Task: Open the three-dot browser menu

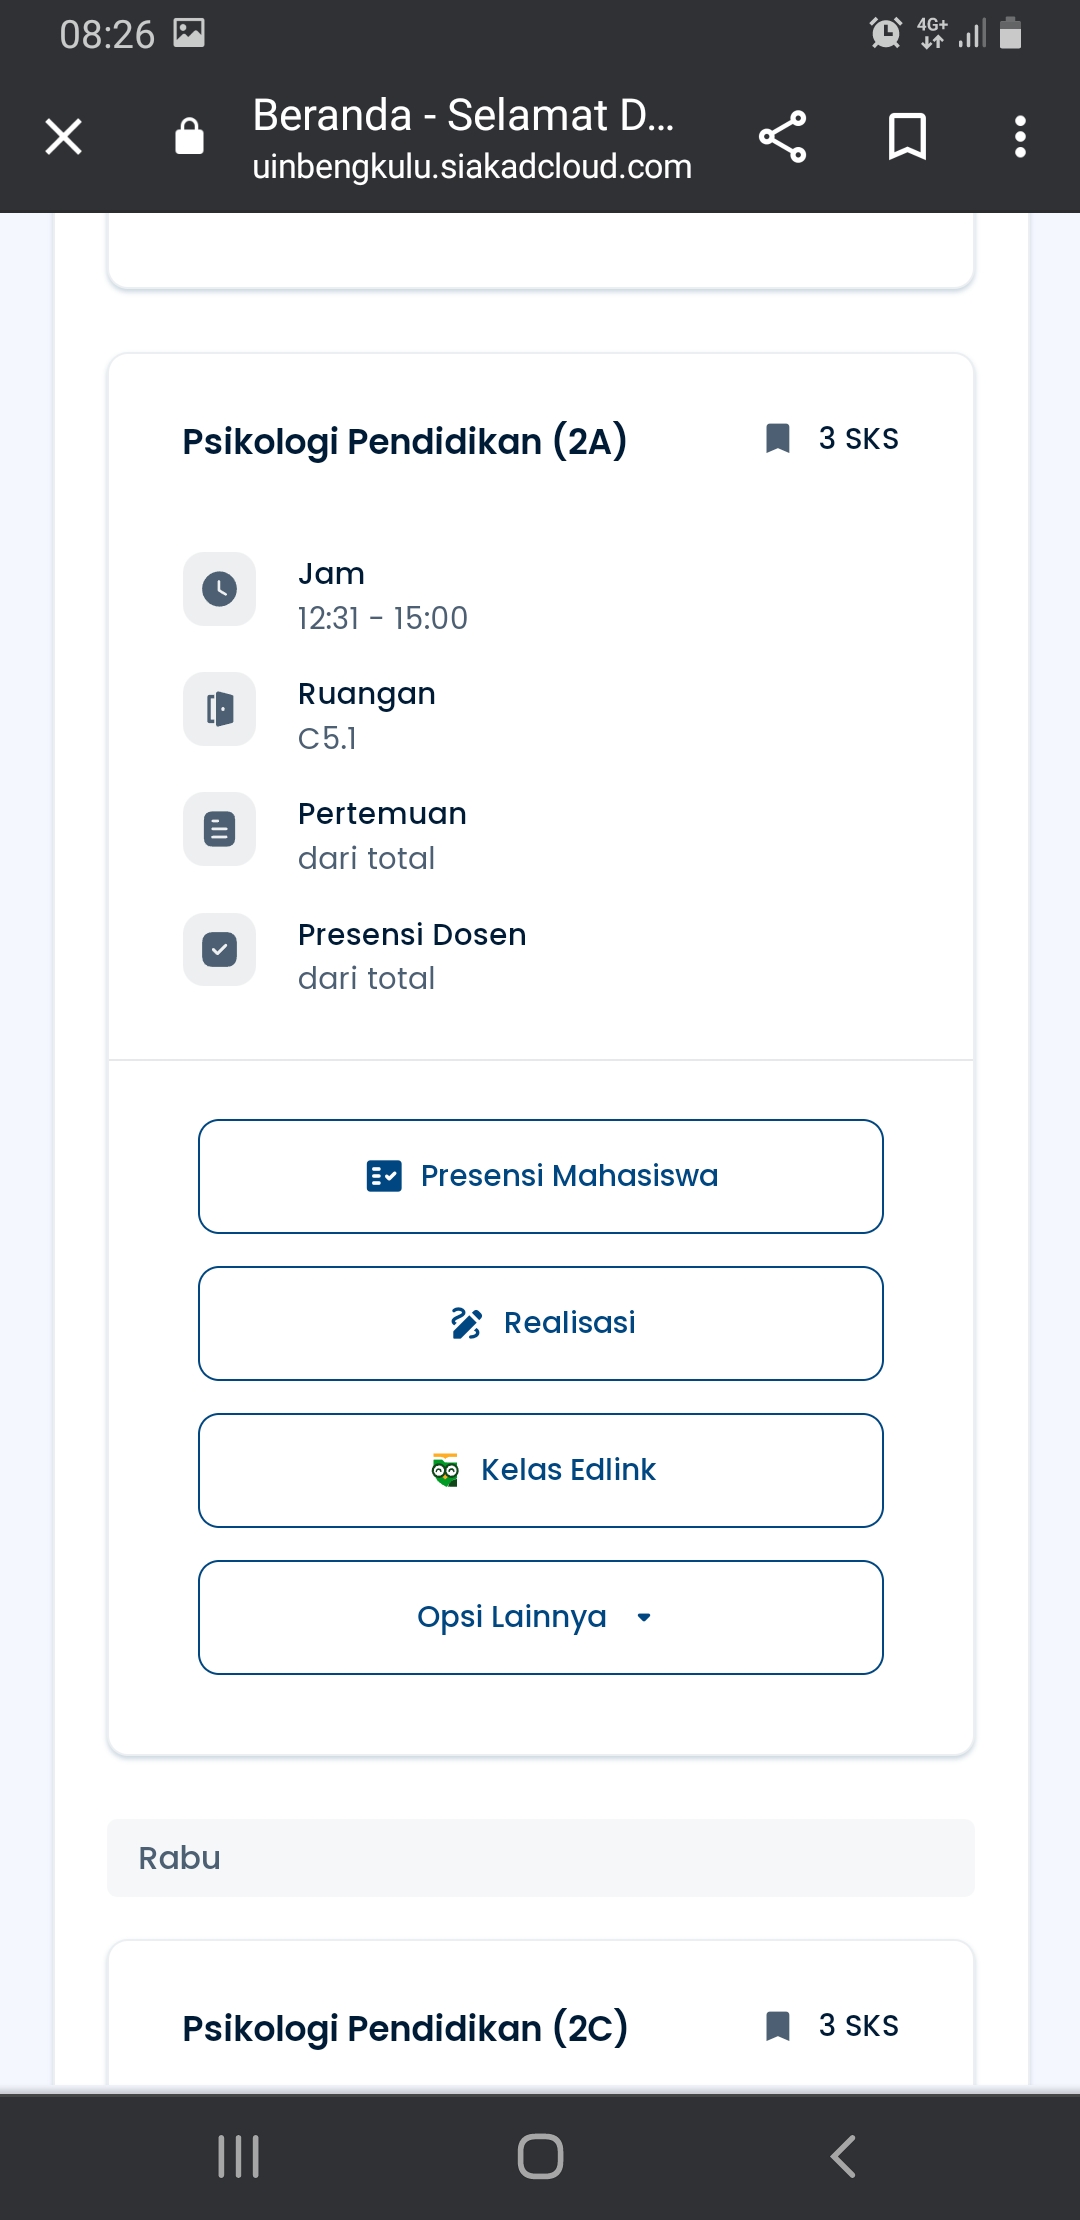Action: (x=1020, y=137)
